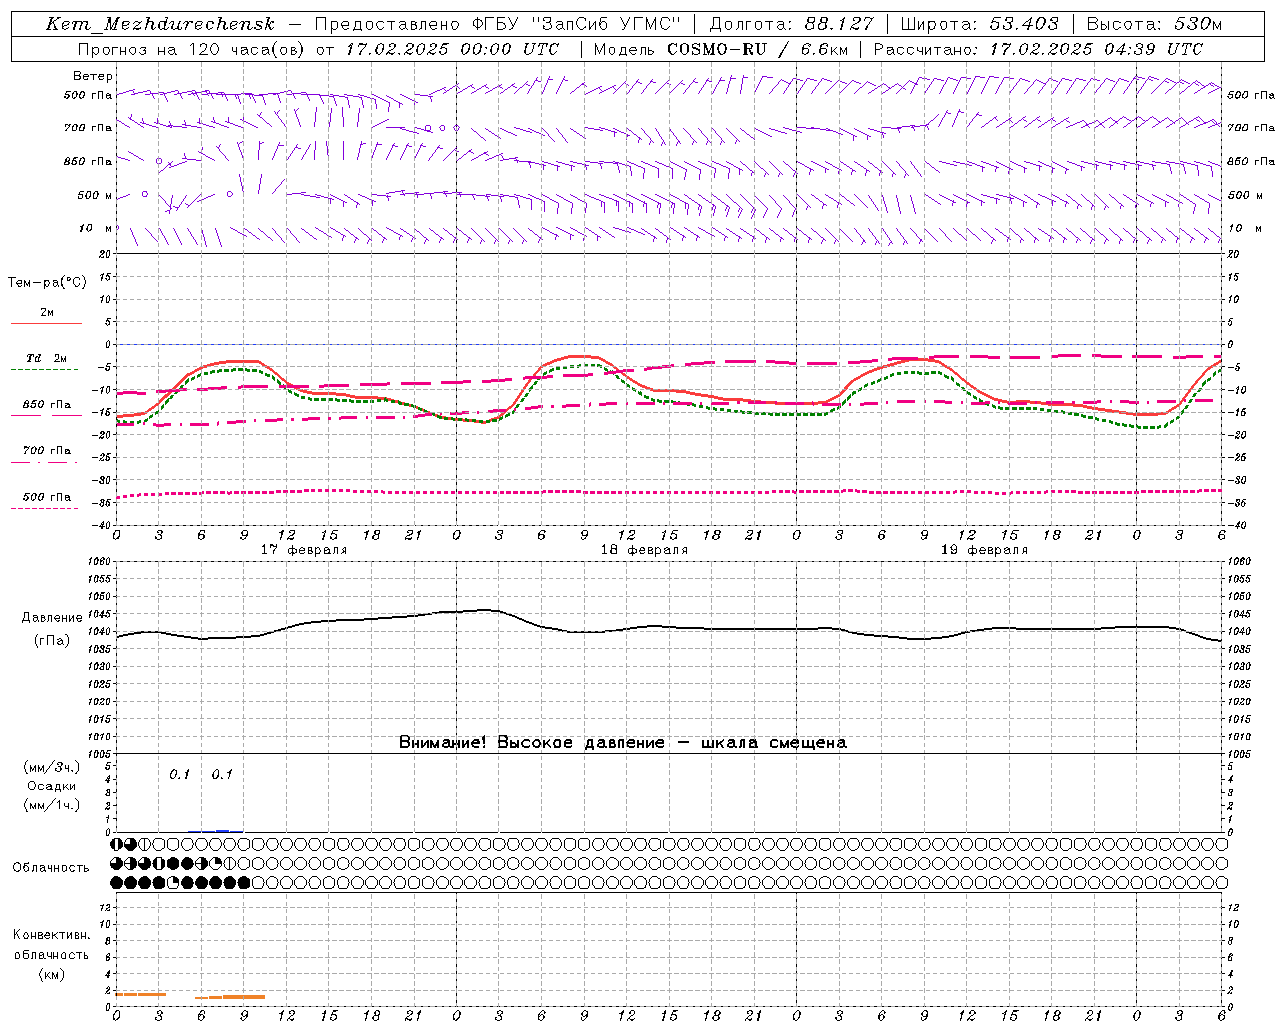1280x1024 pixels.
Task: Click the (мм/3ч.) precipitation unit label
Action: click(52, 767)
